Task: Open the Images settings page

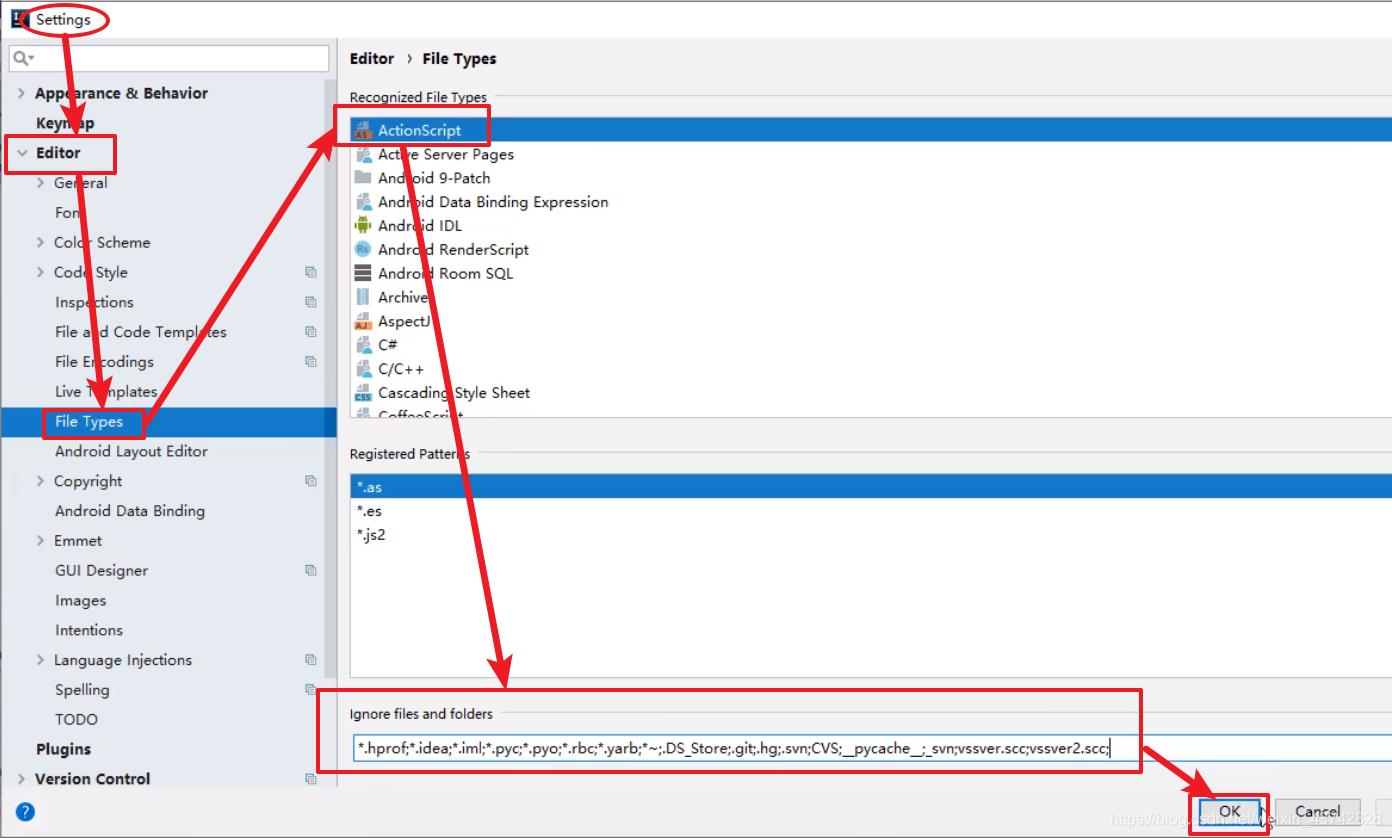Action: click(80, 600)
